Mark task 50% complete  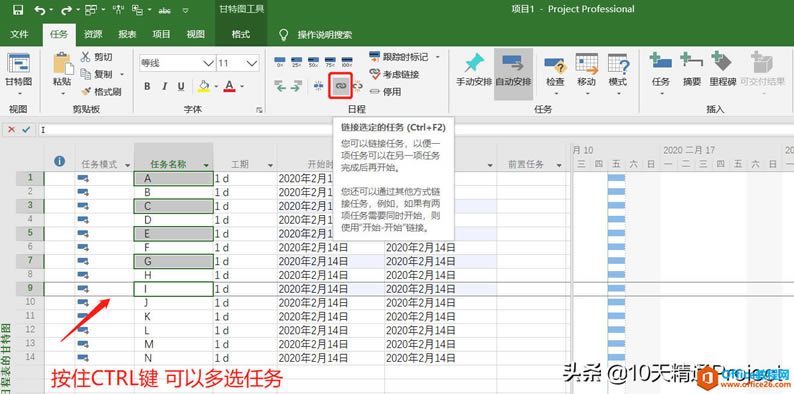point(313,62)
